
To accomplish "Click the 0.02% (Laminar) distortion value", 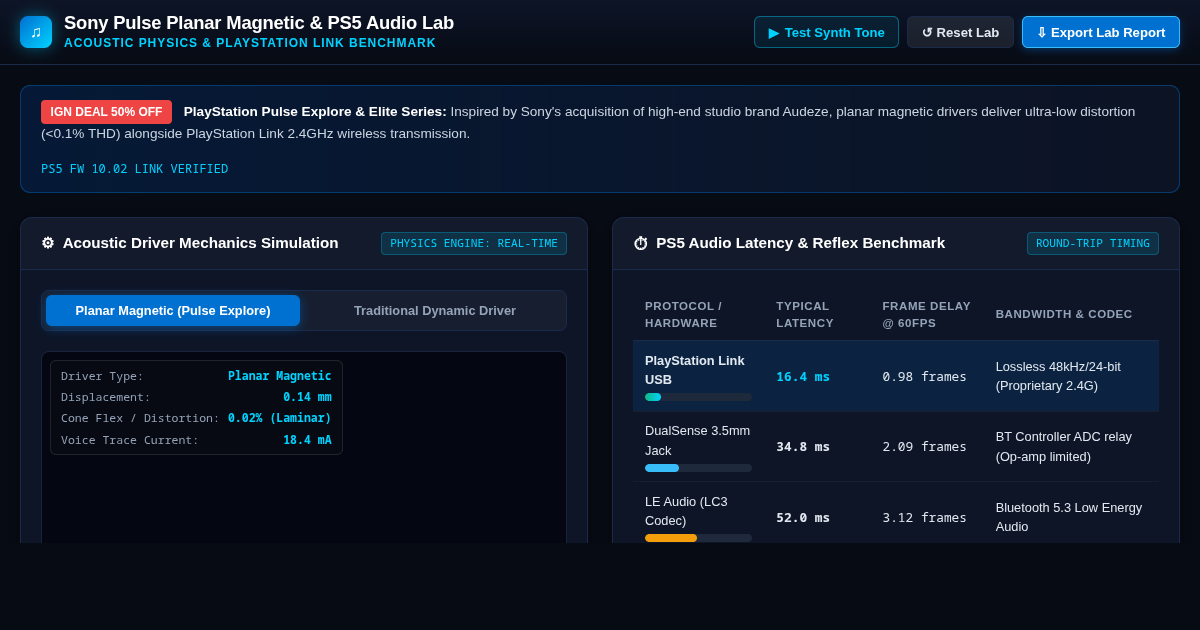I will (x=279, y=418).
